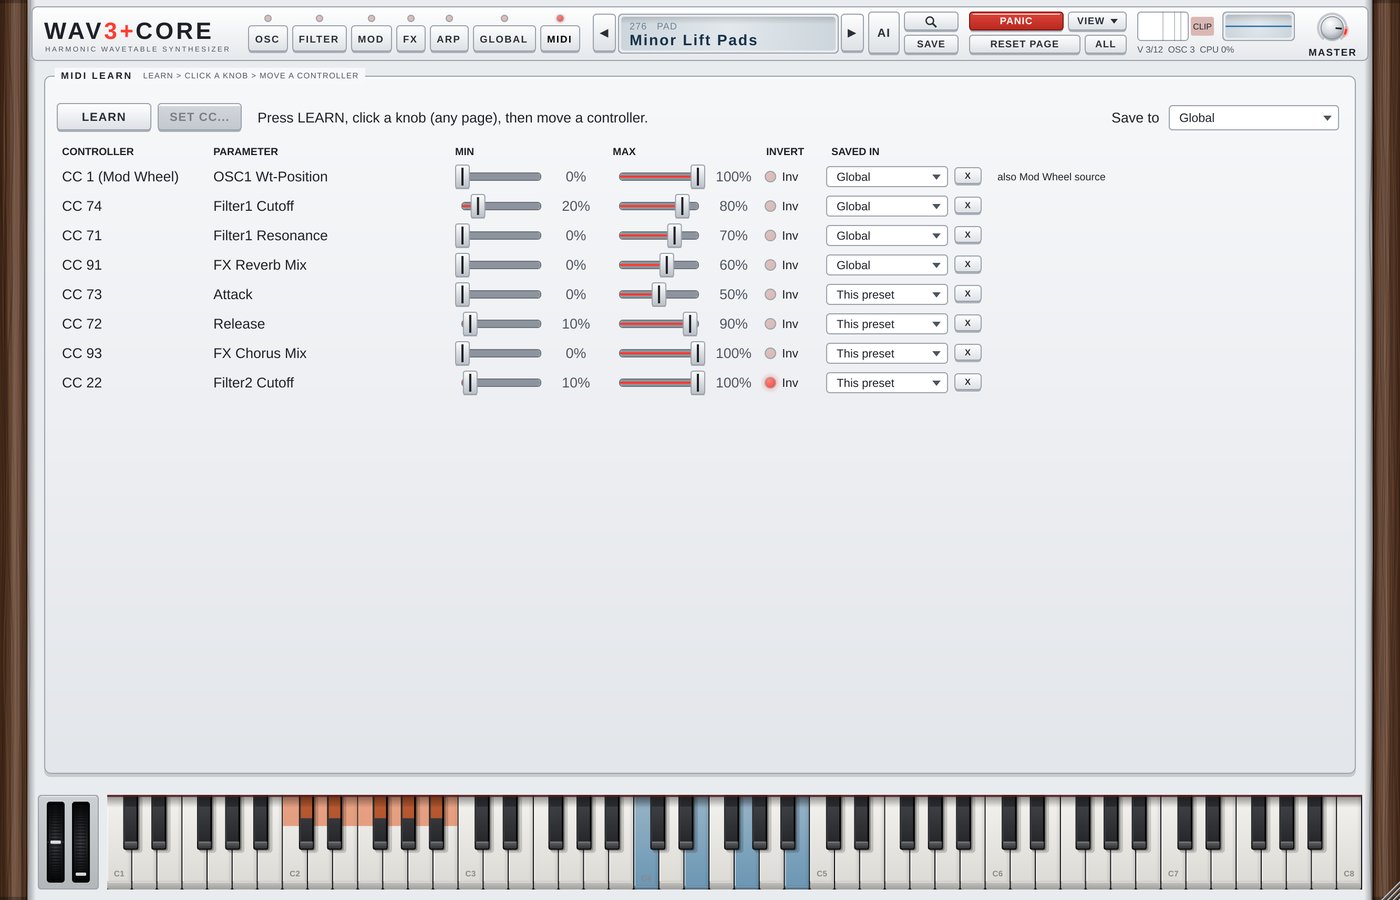Open the GLOBAL page
Screen dimensions: 1400x900
point(504,39)
